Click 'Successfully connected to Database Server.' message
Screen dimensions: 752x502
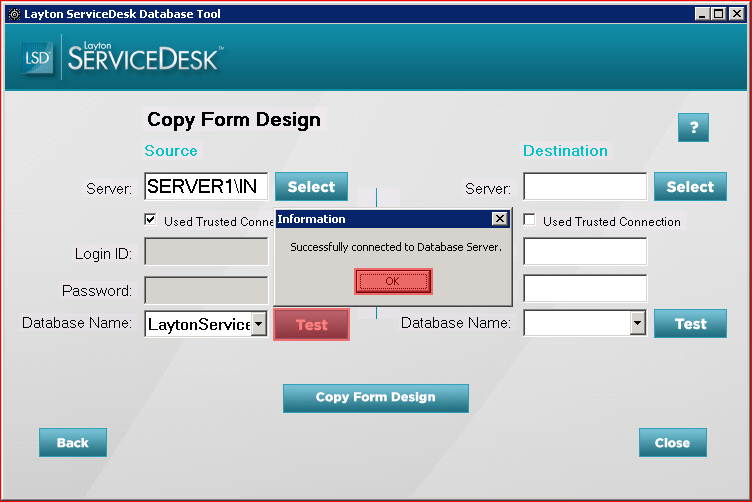coord(396,247)
